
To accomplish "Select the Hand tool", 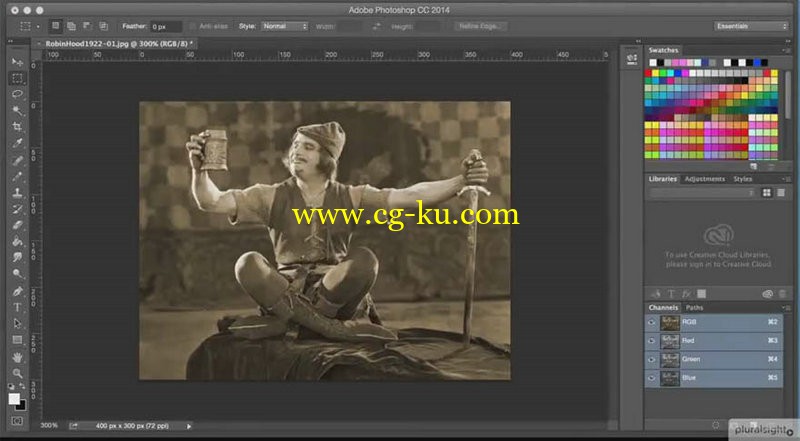I will (x=17, y=357).
